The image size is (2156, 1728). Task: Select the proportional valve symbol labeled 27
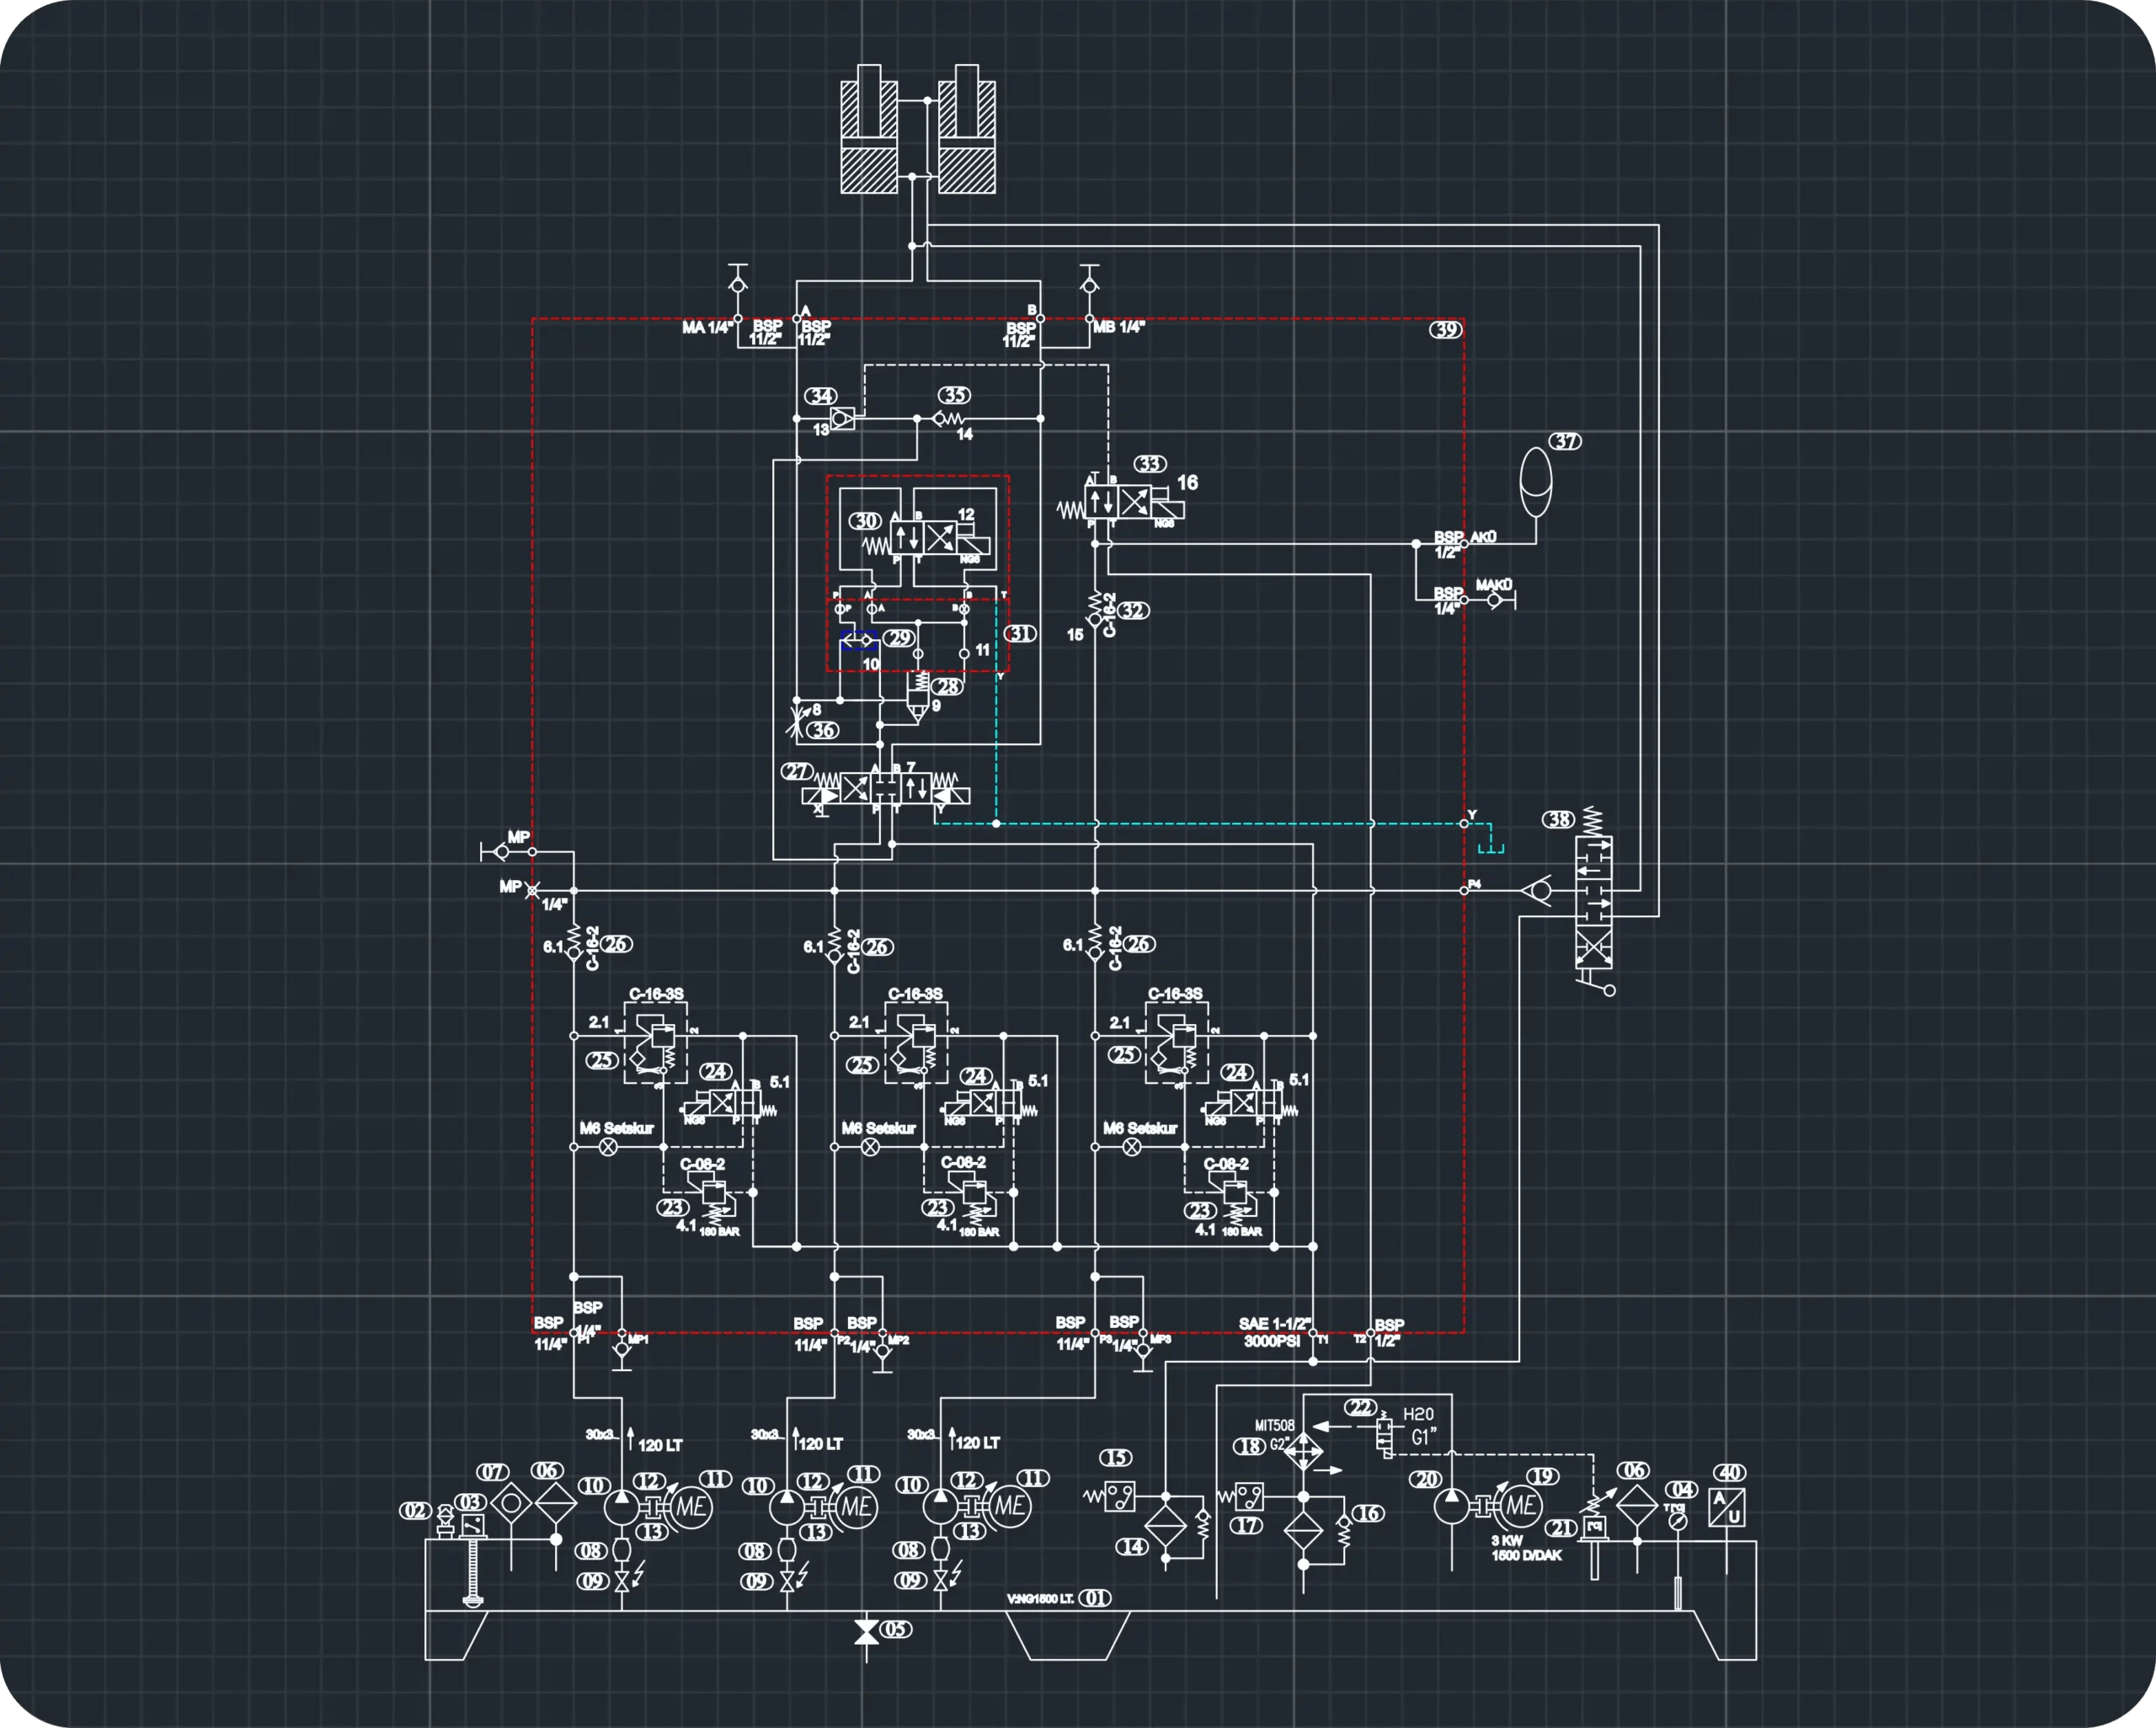pyautogui.click(x=886, y=789)
